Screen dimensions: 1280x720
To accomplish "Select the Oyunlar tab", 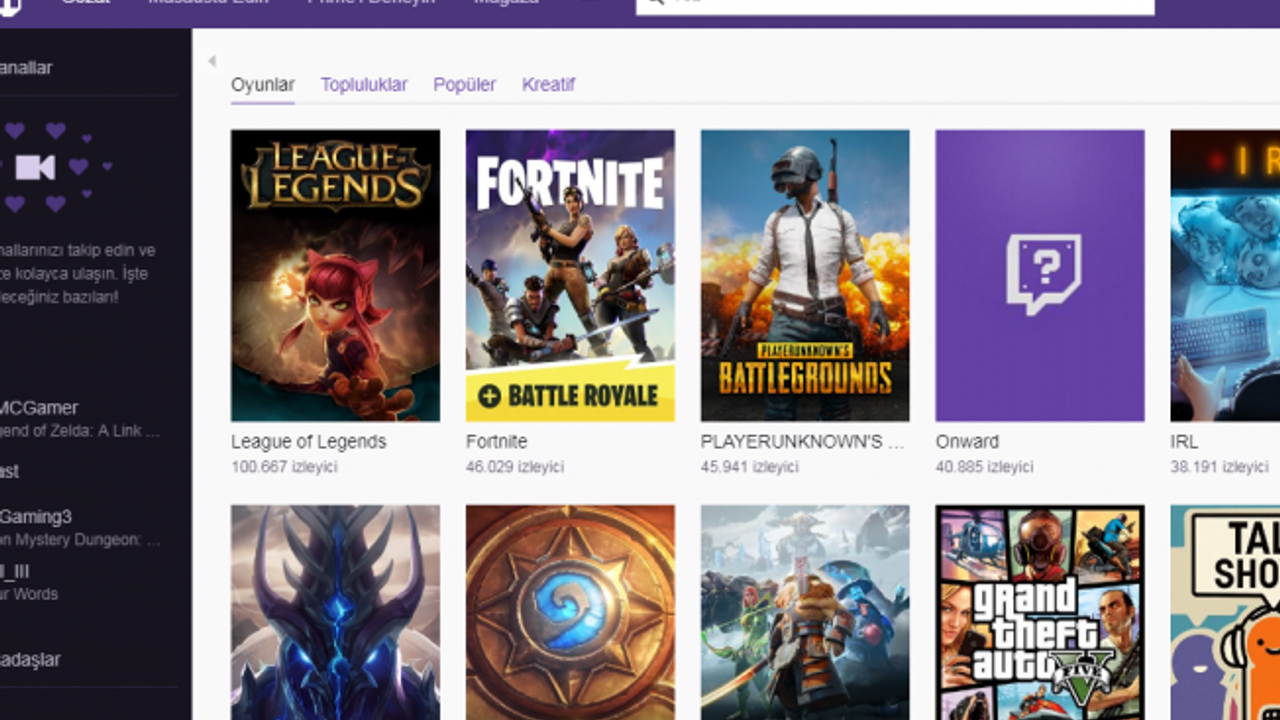I will click(262, 85).
